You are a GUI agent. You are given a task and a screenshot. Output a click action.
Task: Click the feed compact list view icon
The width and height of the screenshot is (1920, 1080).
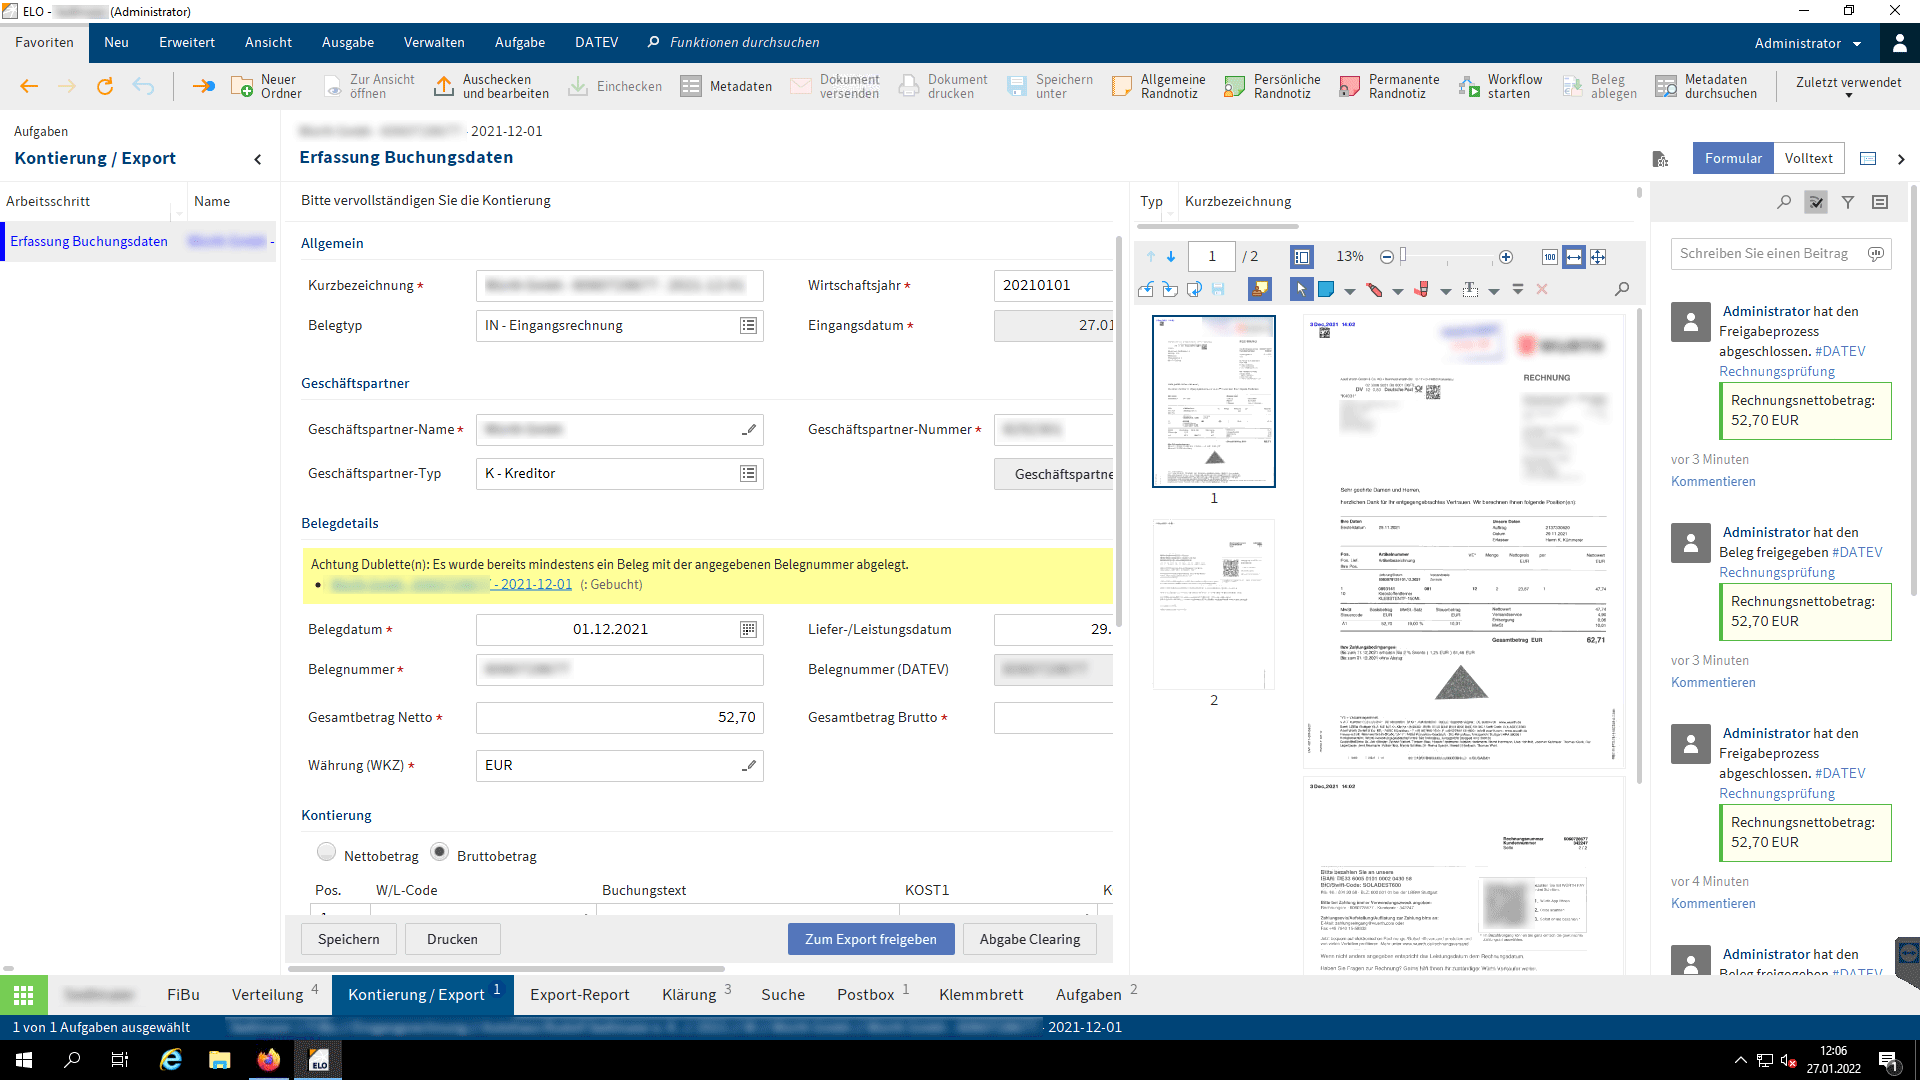point(1880,202)
